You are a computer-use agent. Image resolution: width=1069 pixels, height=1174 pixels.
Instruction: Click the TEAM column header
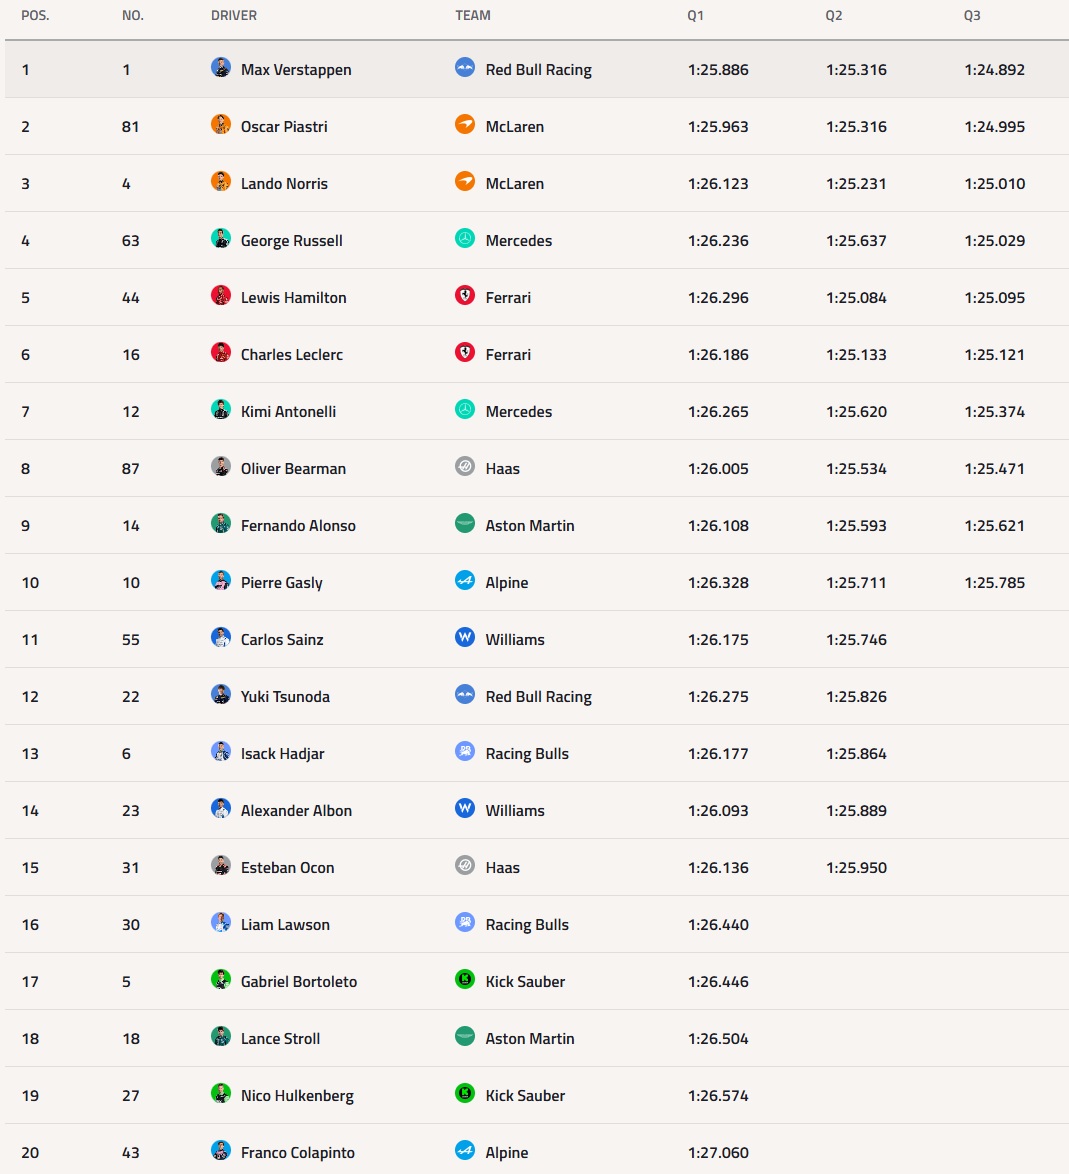pyautogui.click(x=473, y=16)
